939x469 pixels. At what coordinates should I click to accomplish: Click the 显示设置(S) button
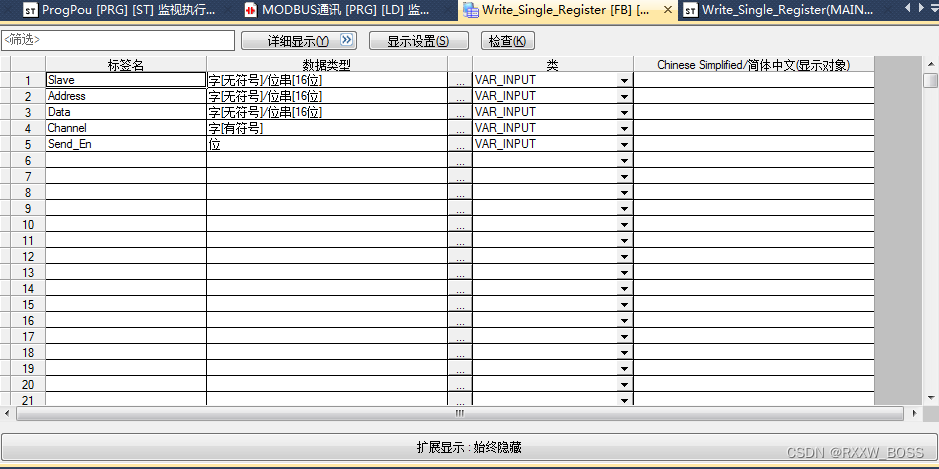(x=418, y=41)
